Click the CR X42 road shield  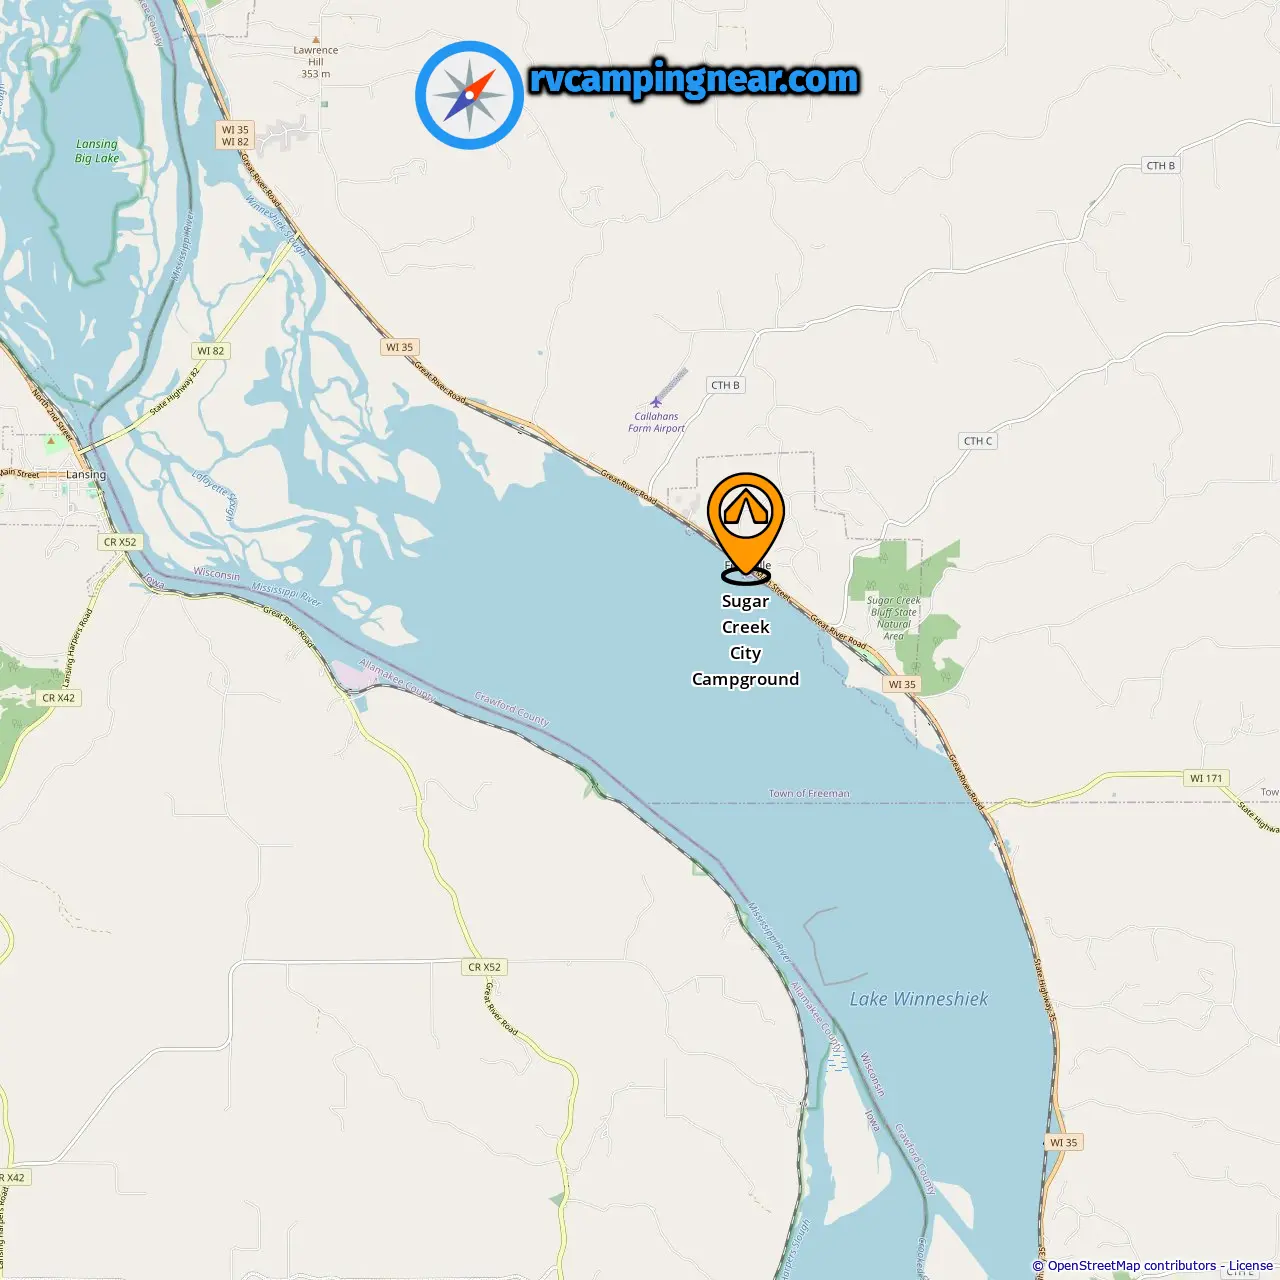click(59, 698)
